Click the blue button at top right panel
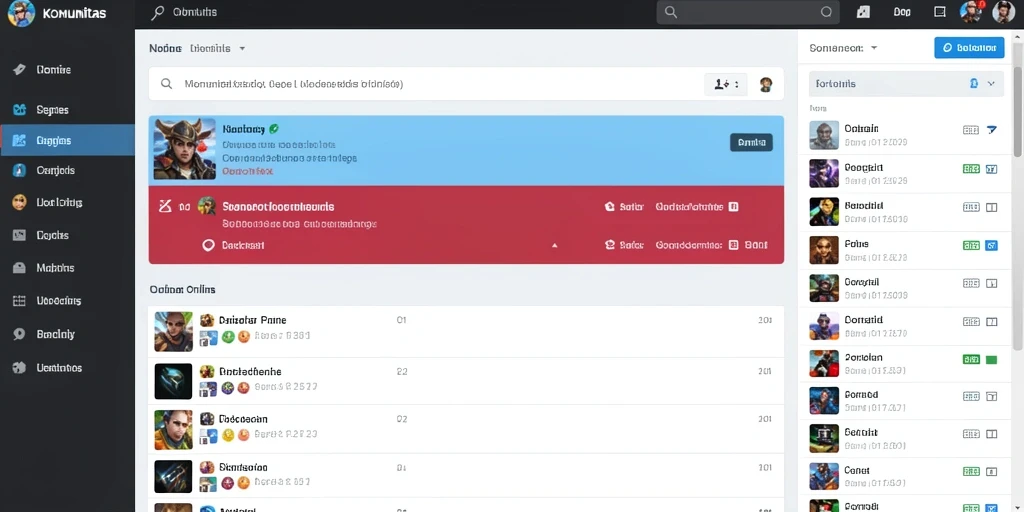Image resolution: width=1024 pixels, height=512 pixels. [969, 48]
